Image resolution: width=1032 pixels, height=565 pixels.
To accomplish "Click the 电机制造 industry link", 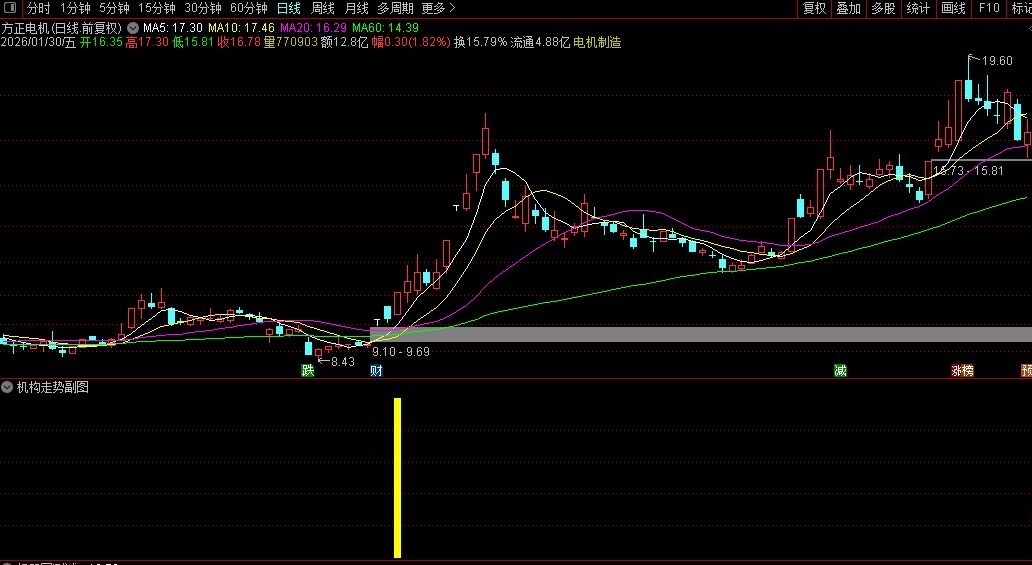I will [597, 42].
